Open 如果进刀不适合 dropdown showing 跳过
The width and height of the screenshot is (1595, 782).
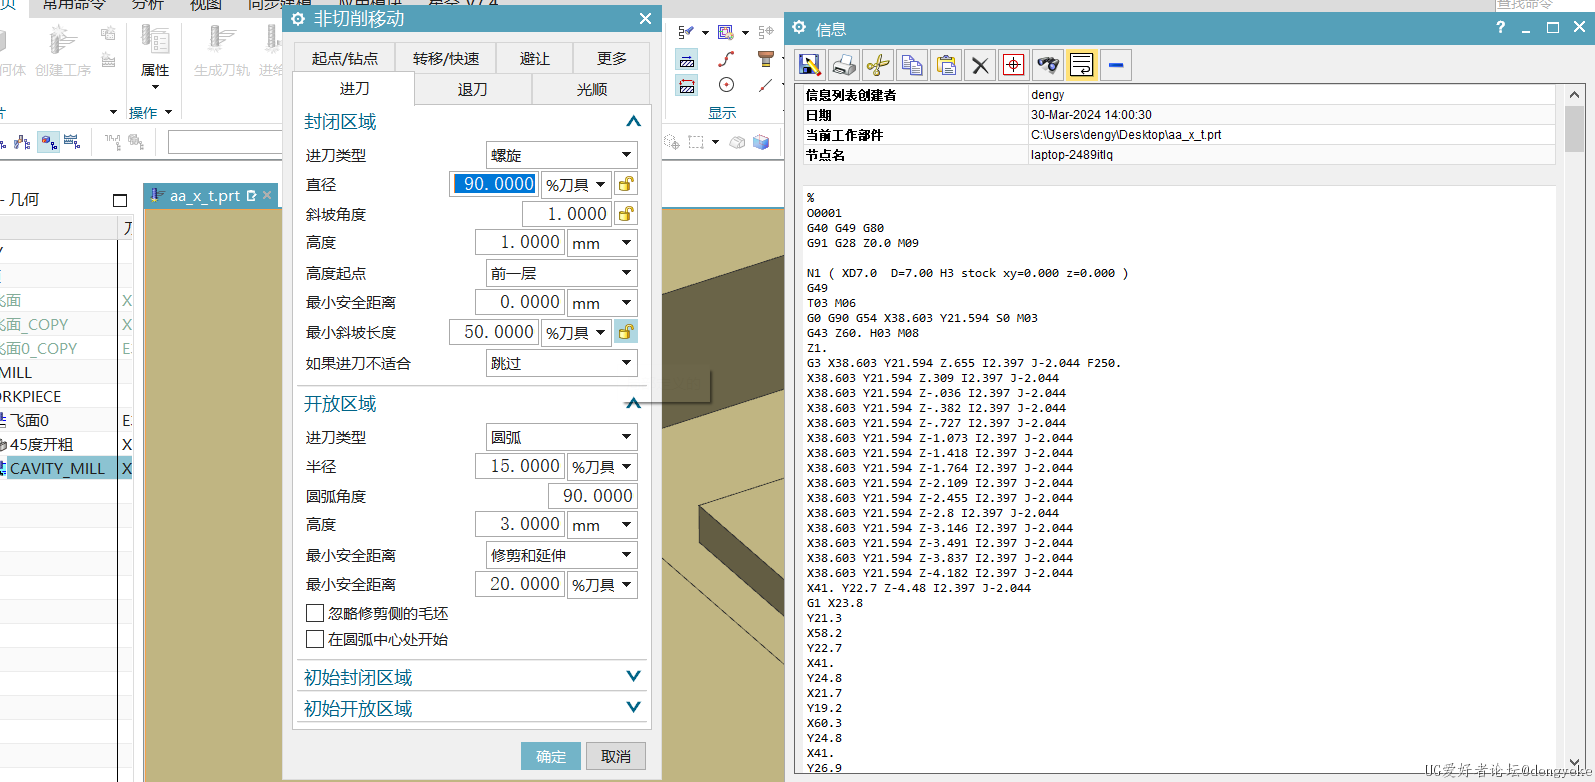coord(562,363)
